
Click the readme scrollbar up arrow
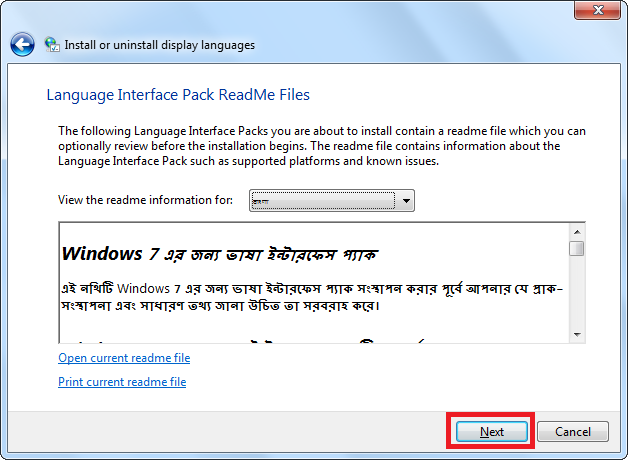pos(577,232)
